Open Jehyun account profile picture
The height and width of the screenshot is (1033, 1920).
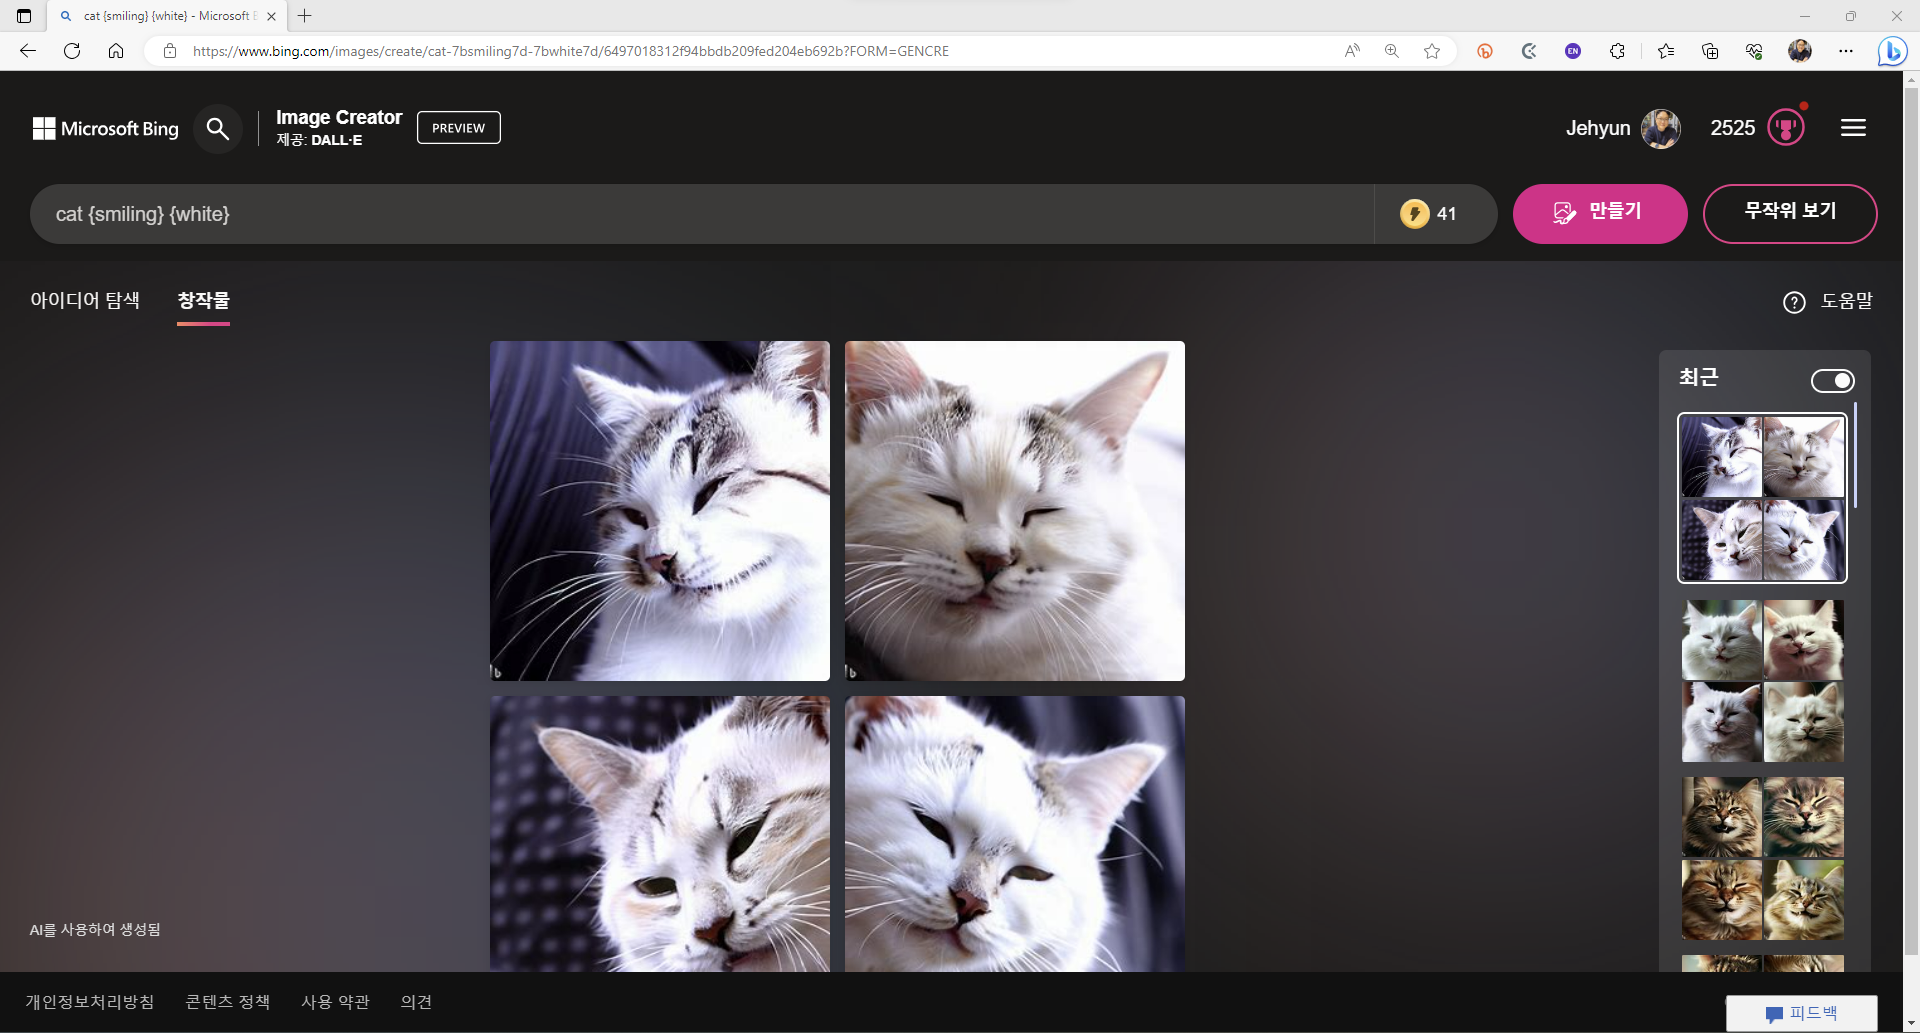1661,128
